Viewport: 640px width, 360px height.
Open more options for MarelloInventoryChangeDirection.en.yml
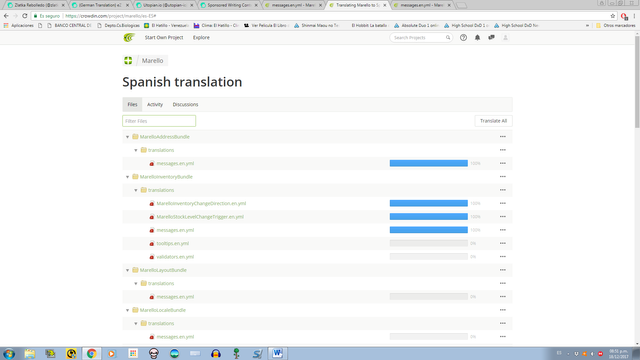coord(503,203)
